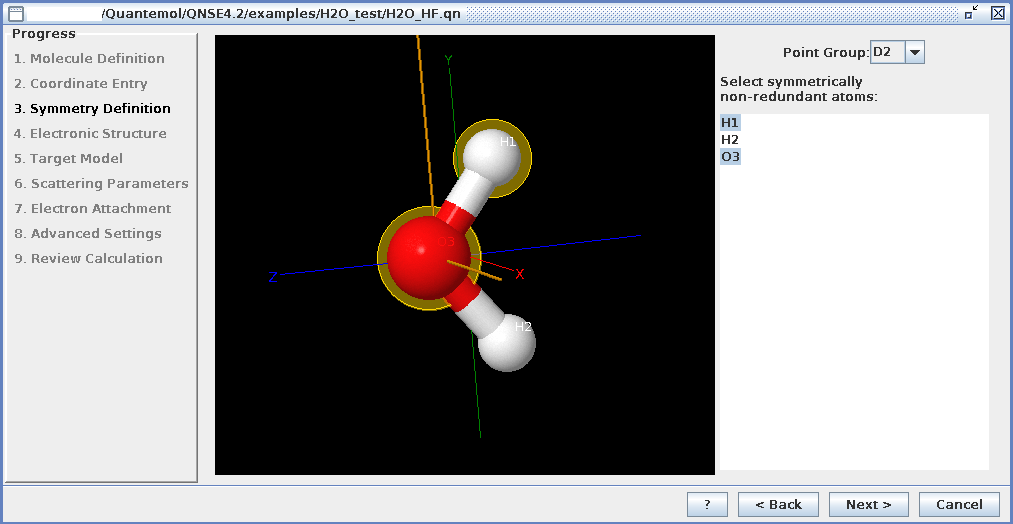Image resolution: width=1013 pixels, height=524 pixels.
Task: Click the H2 hydrogen atom sphere
Action: click(507, 343)
